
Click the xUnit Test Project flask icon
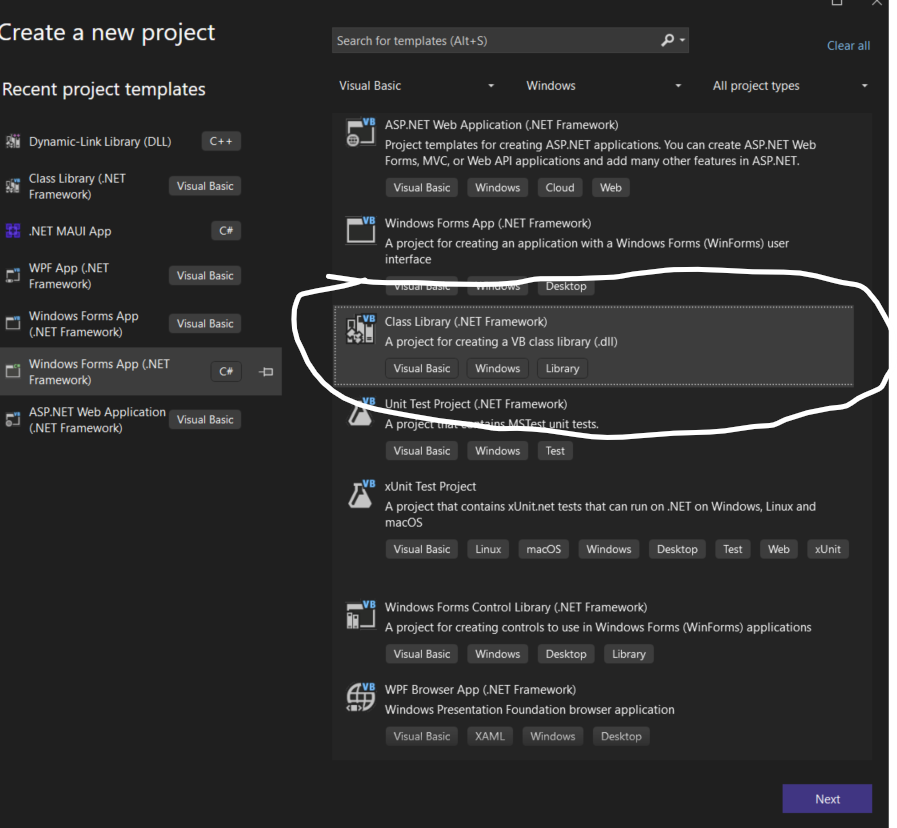[360, 494]
